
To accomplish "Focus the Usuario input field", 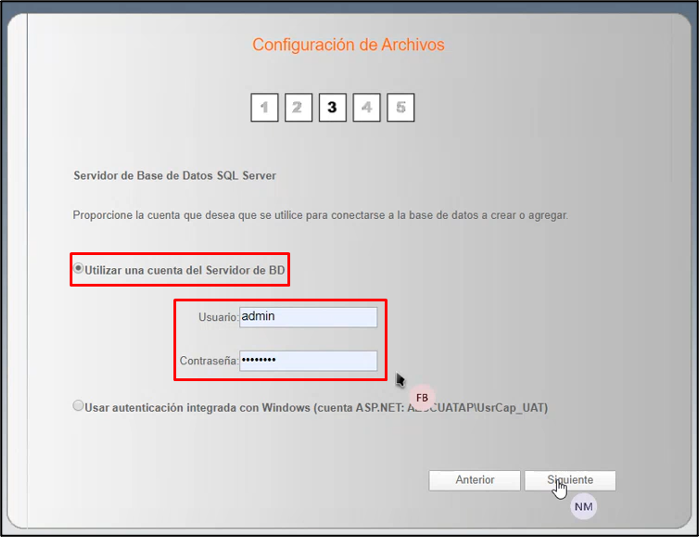I will pyautogui.click(x=308, y=317).
